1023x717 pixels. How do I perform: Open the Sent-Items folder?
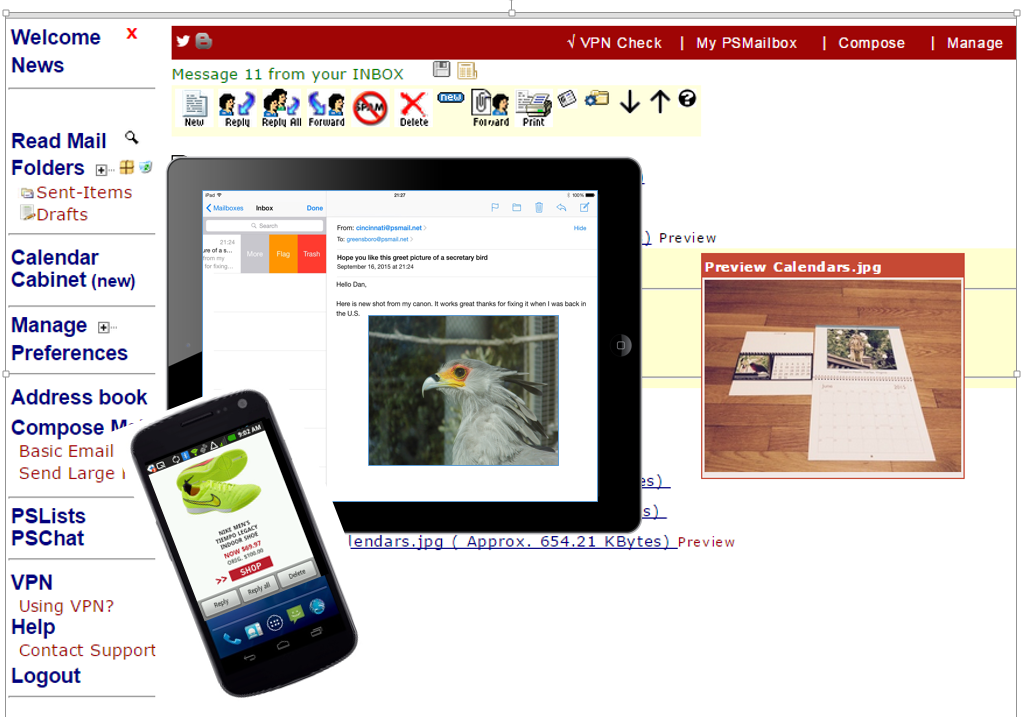pos(84,192)
